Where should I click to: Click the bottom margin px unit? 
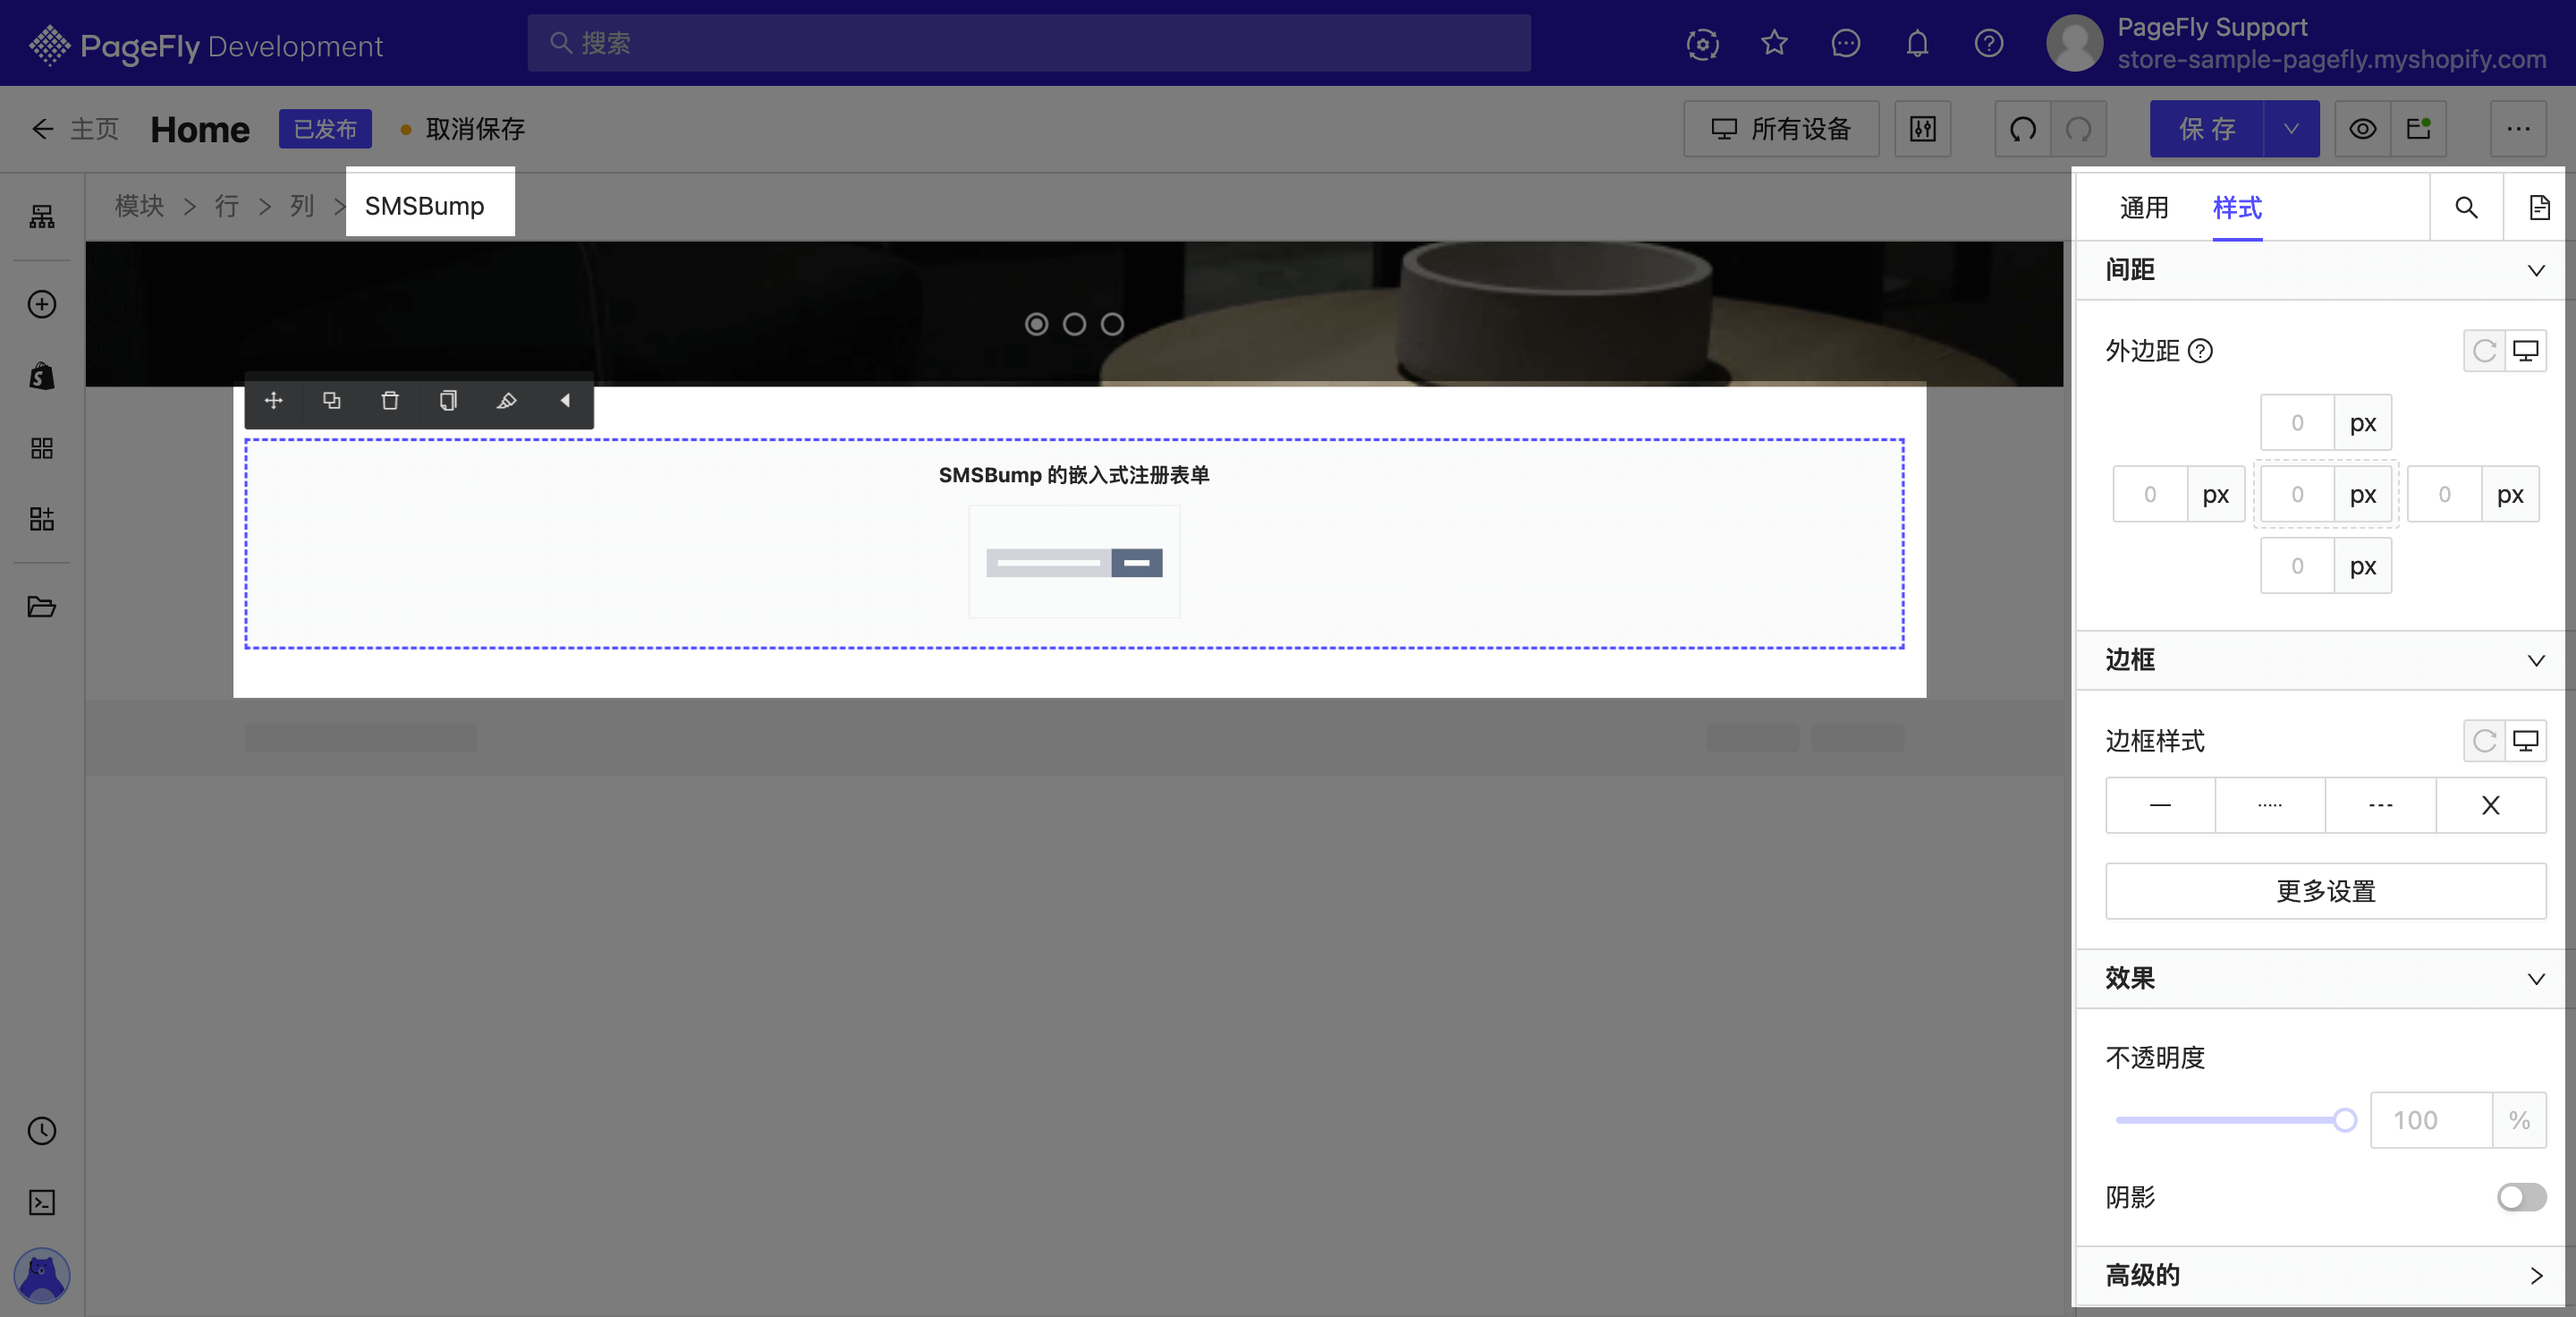click(x=2362, y=566)
